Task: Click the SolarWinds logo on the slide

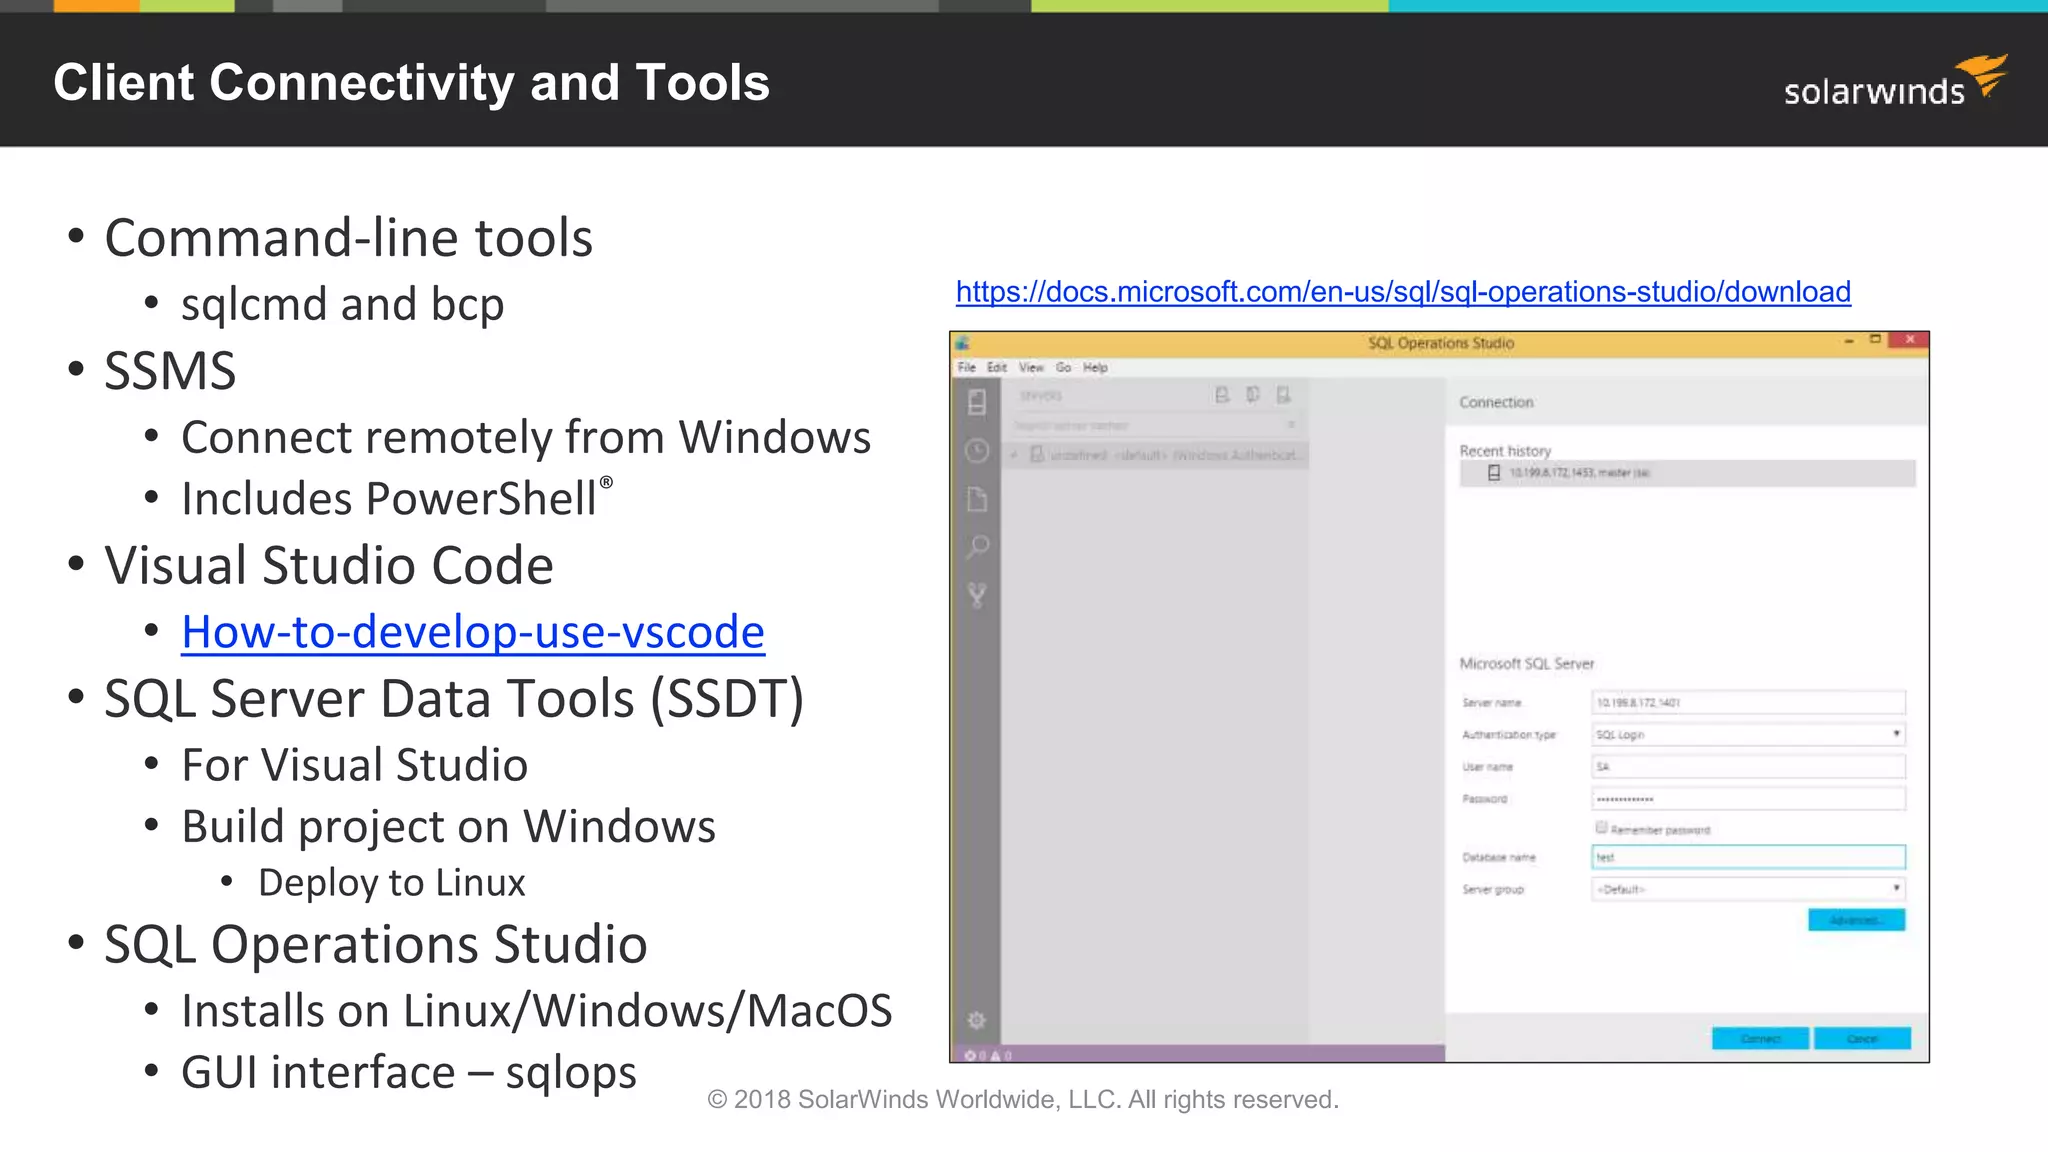Action: [1895, 82]
